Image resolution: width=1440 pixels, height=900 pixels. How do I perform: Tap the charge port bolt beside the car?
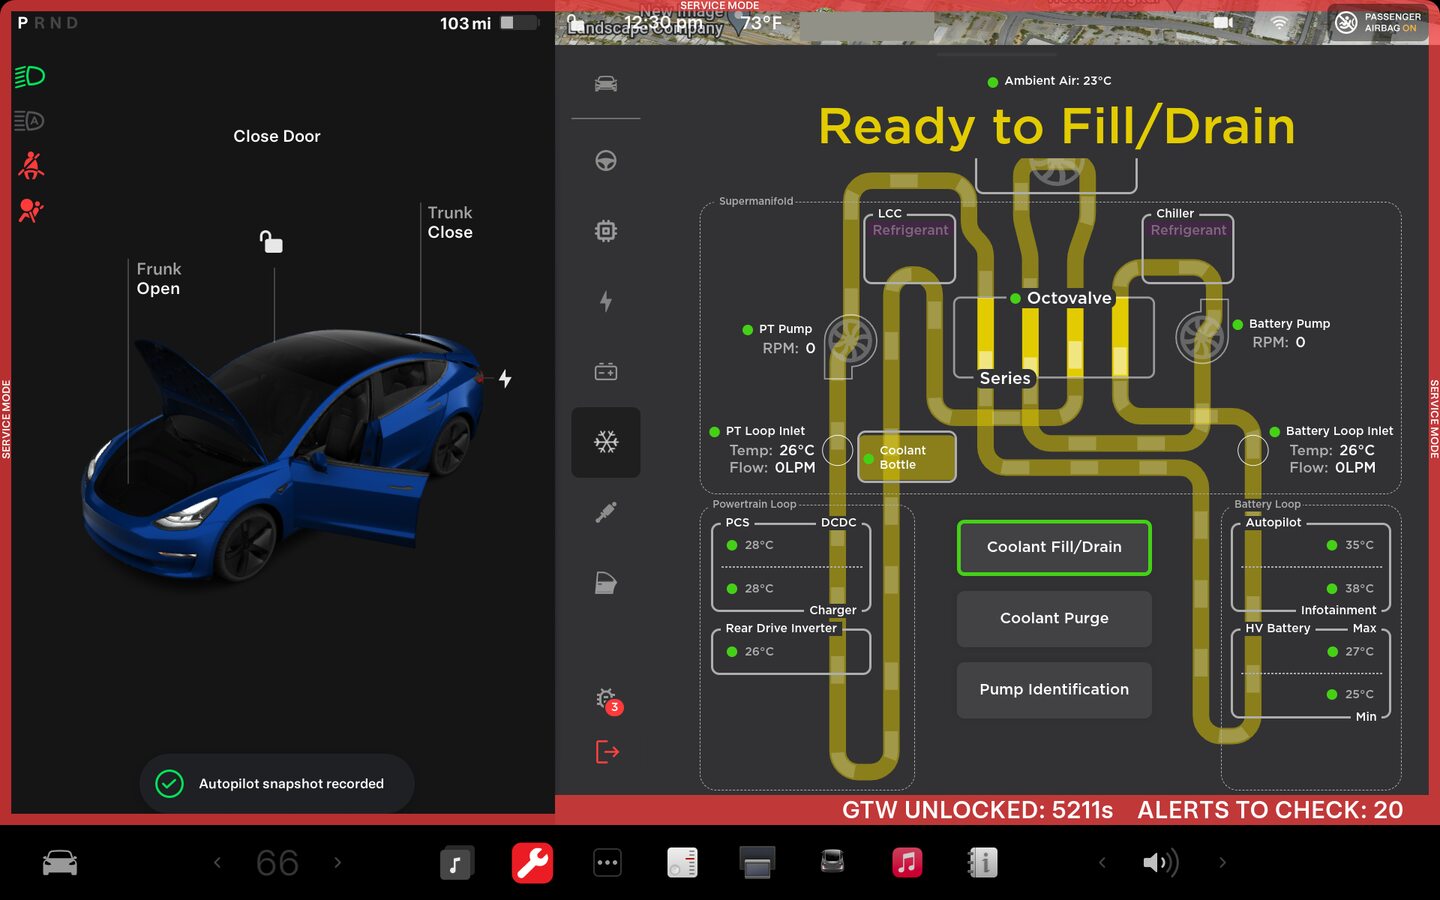click(x=505, y=379)
